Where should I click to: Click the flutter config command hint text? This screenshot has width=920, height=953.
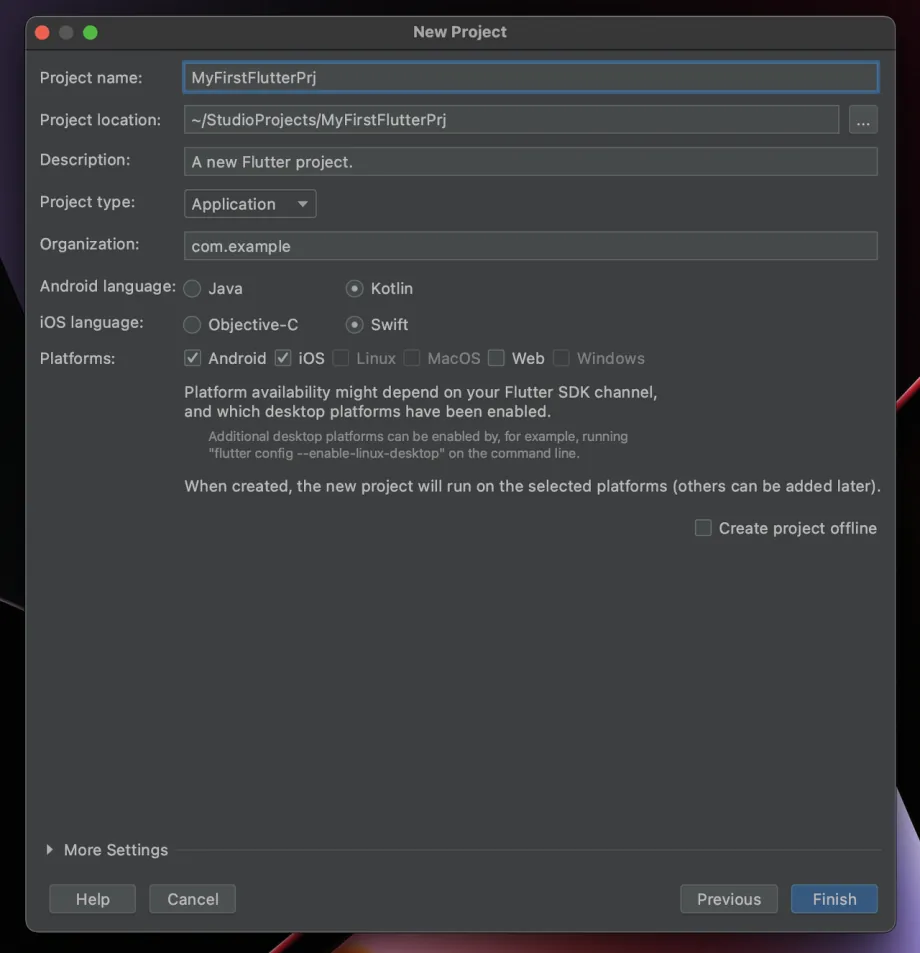coord(418,445)
